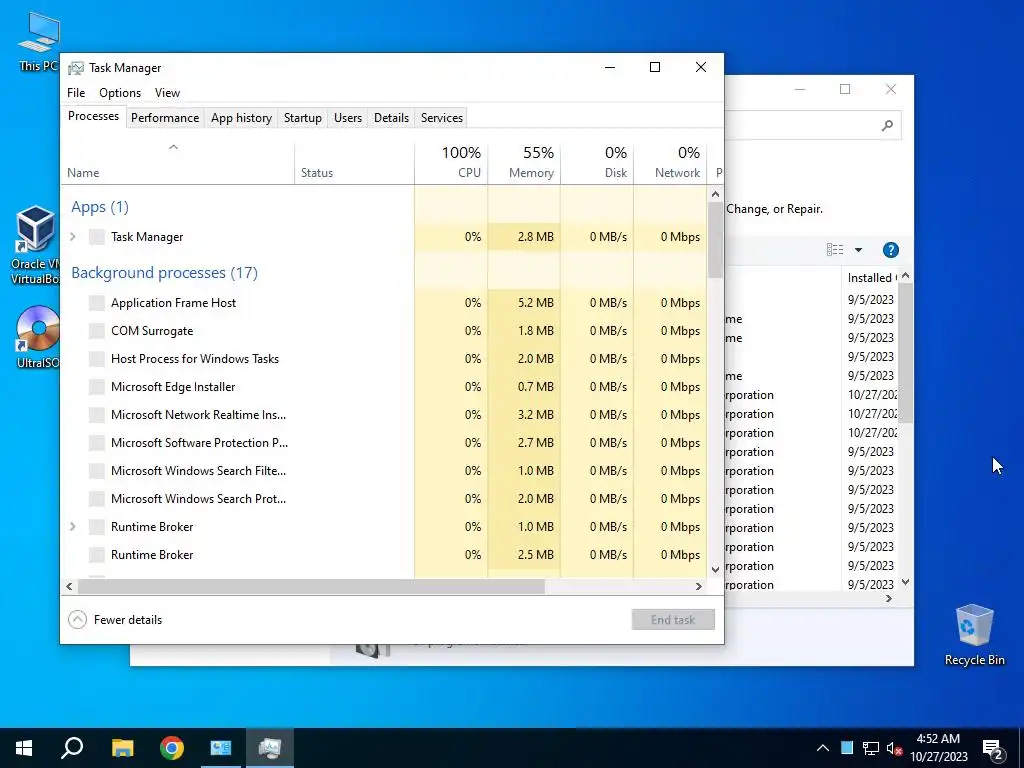Expand the Task Manager app row

coord(73,237)
